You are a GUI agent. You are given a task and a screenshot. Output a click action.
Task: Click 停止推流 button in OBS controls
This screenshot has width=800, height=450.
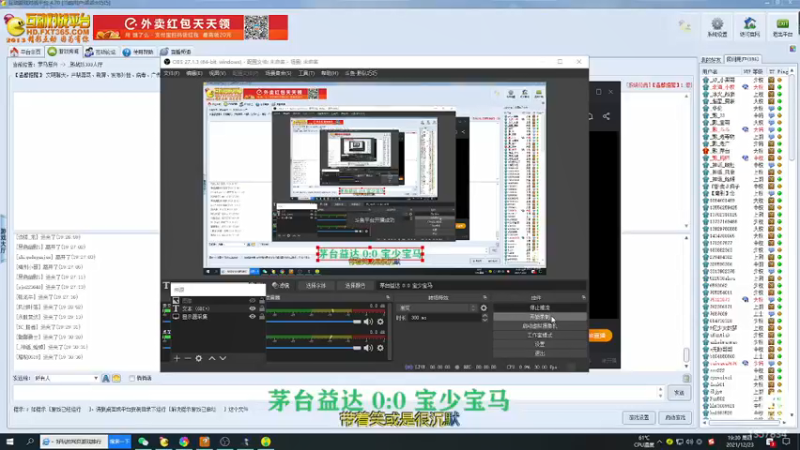(539, 308)
